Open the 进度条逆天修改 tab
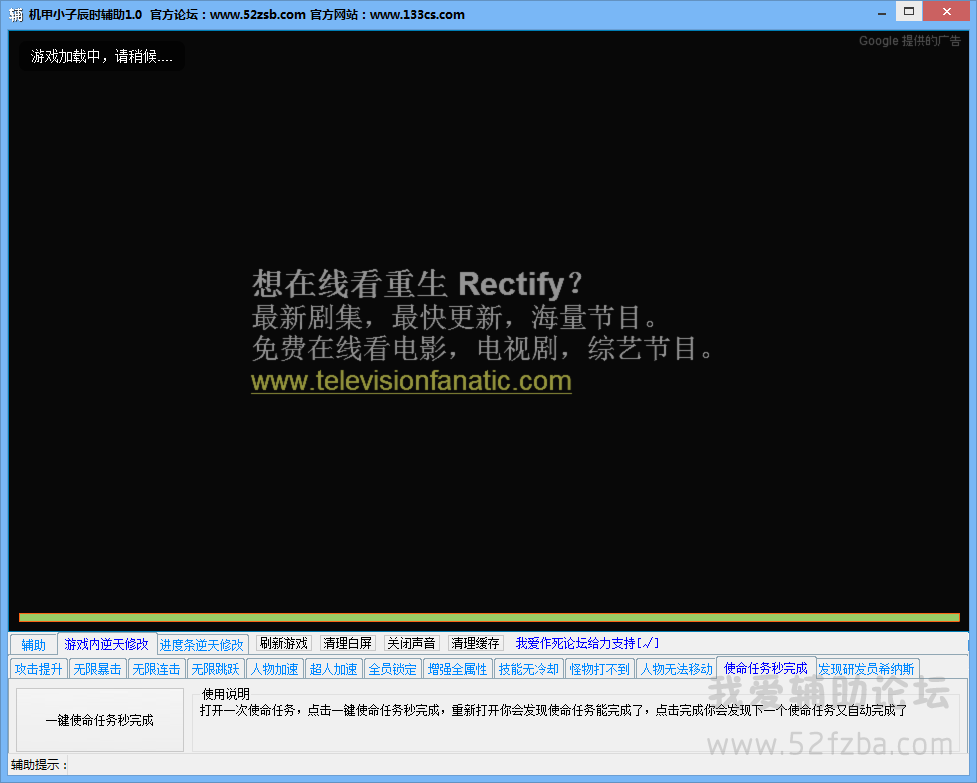Viewport: 977px width, 783px height. click(x=201, y=645)
